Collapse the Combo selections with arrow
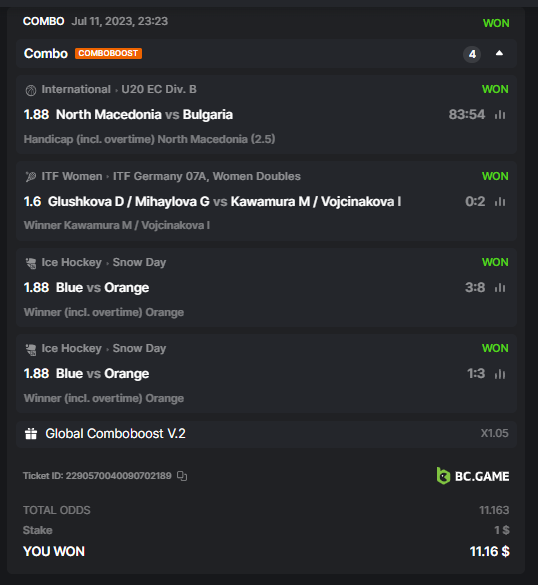This screenshot has width=538, height=585. 499,53
